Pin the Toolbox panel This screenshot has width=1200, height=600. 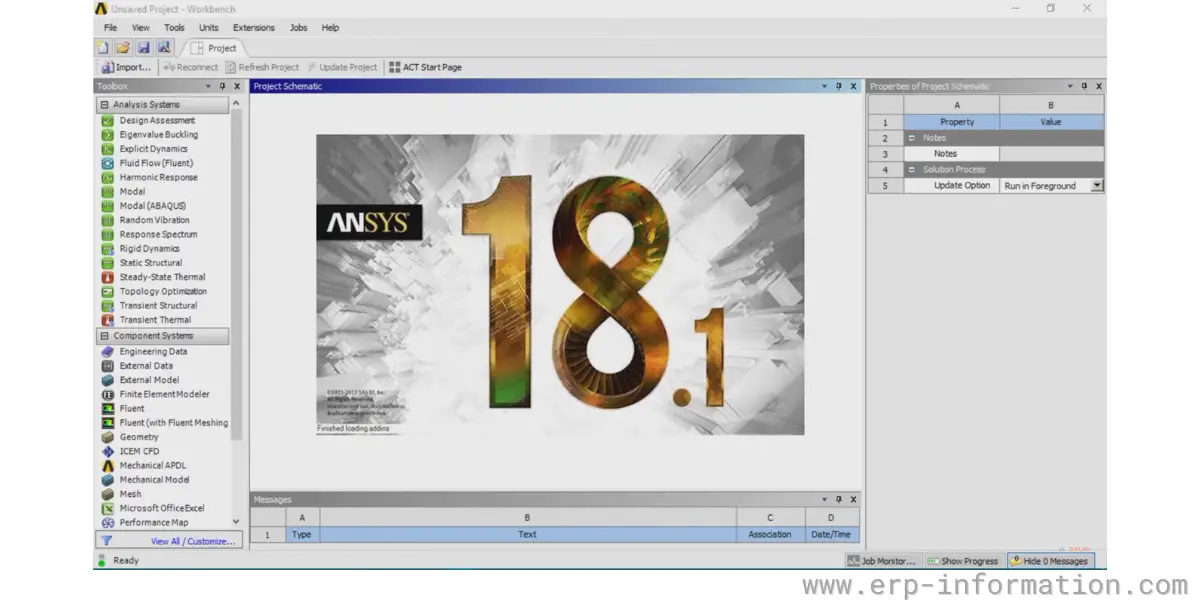[222, 86]
